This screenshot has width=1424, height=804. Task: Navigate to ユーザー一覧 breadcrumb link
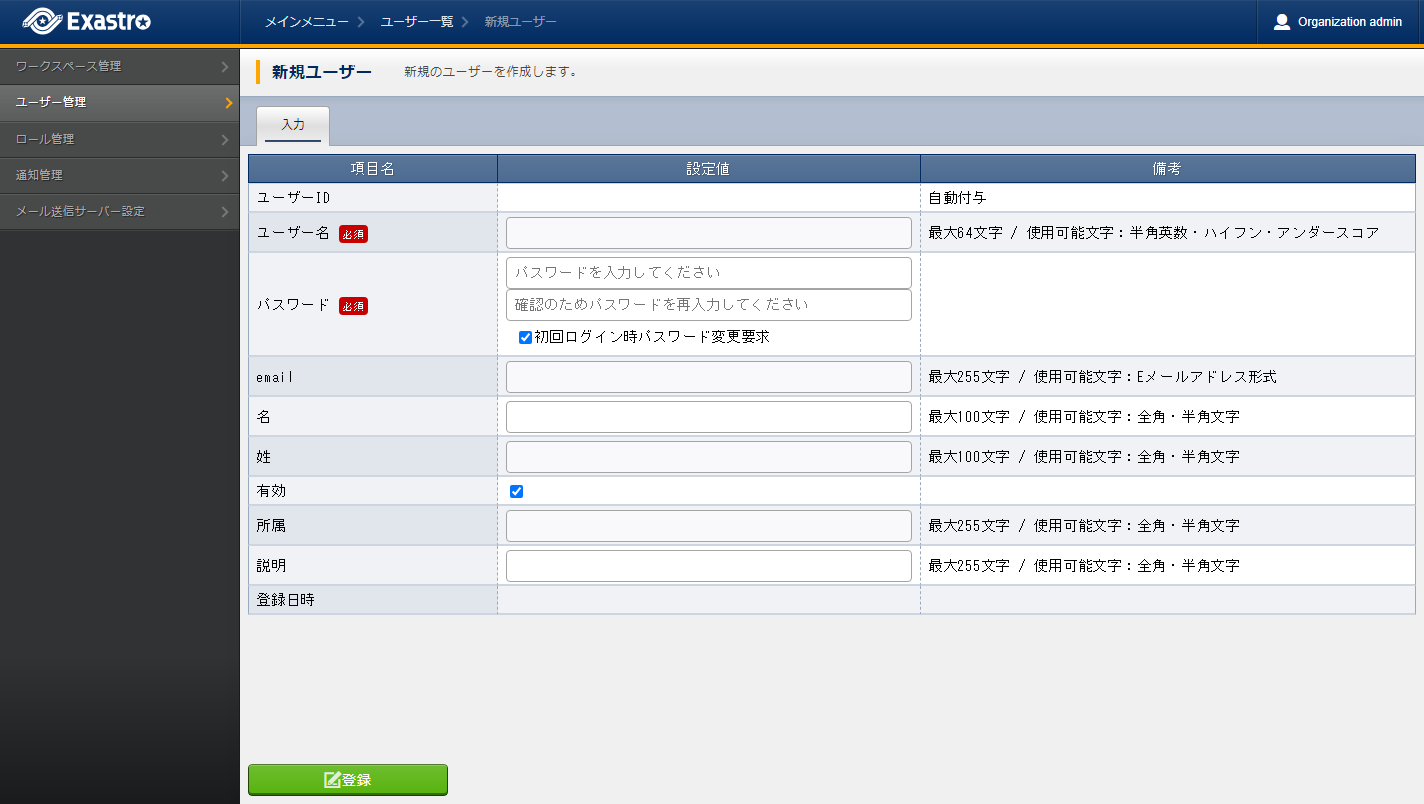(416, 22)
